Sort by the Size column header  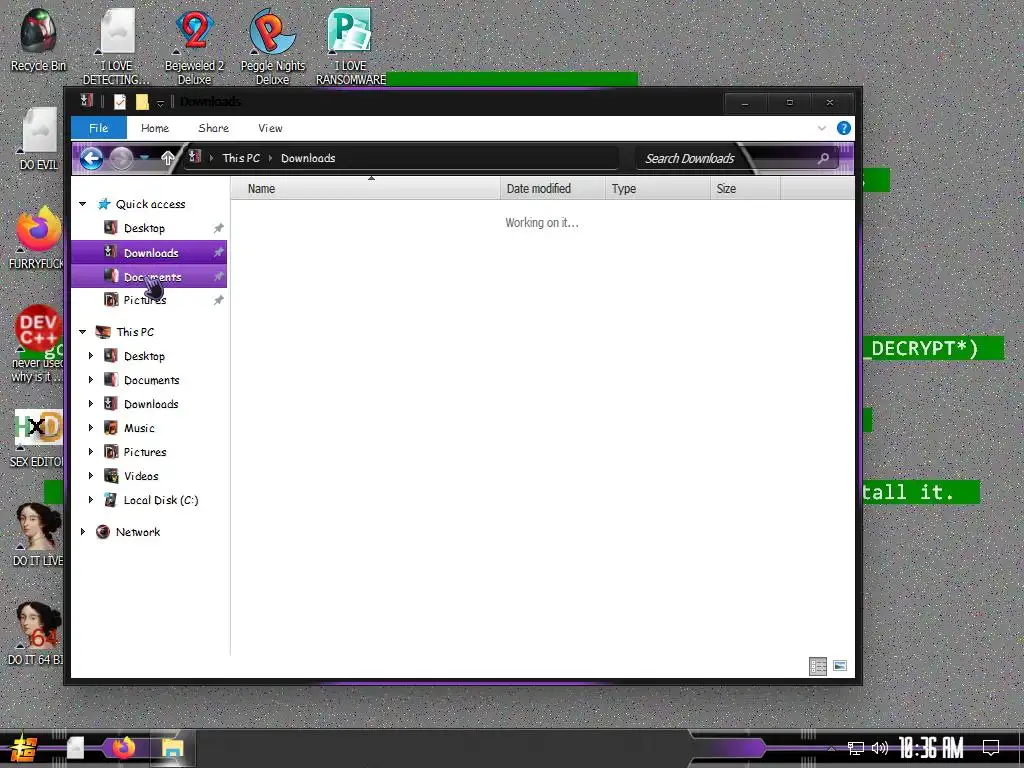(x=745, y=188)
